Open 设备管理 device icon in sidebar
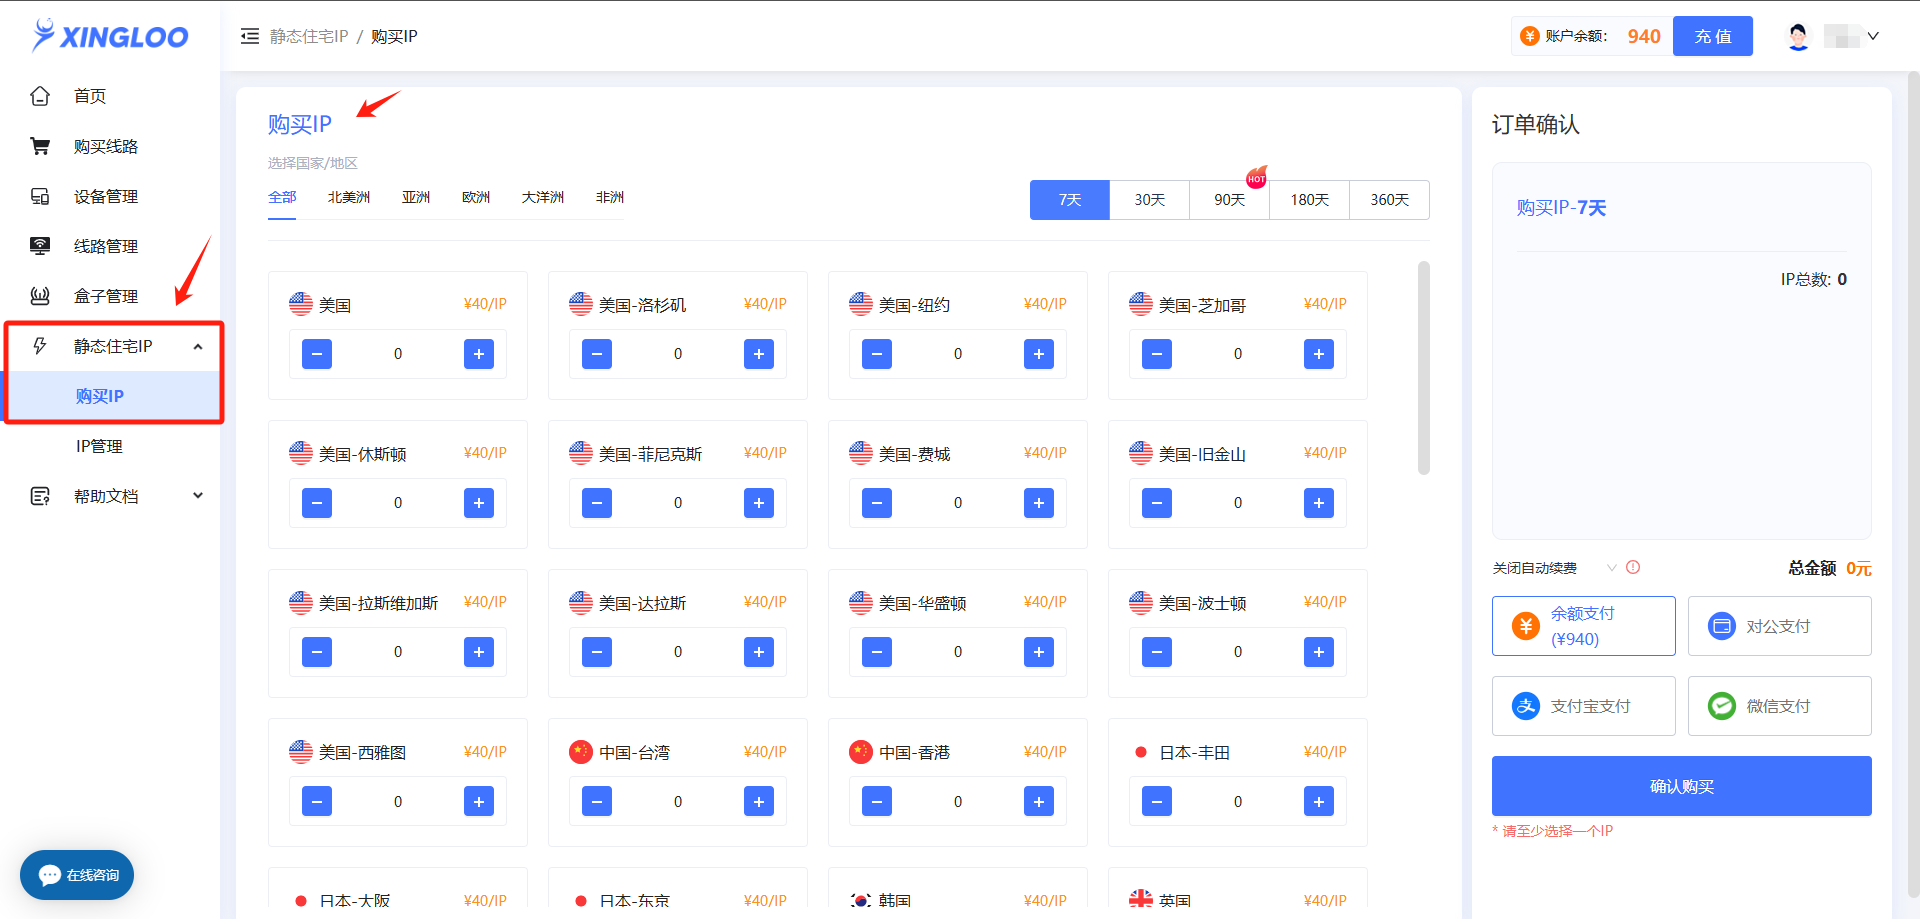Image resolution: width=1920 pixels, height=919 pixels. click(40, 196)
